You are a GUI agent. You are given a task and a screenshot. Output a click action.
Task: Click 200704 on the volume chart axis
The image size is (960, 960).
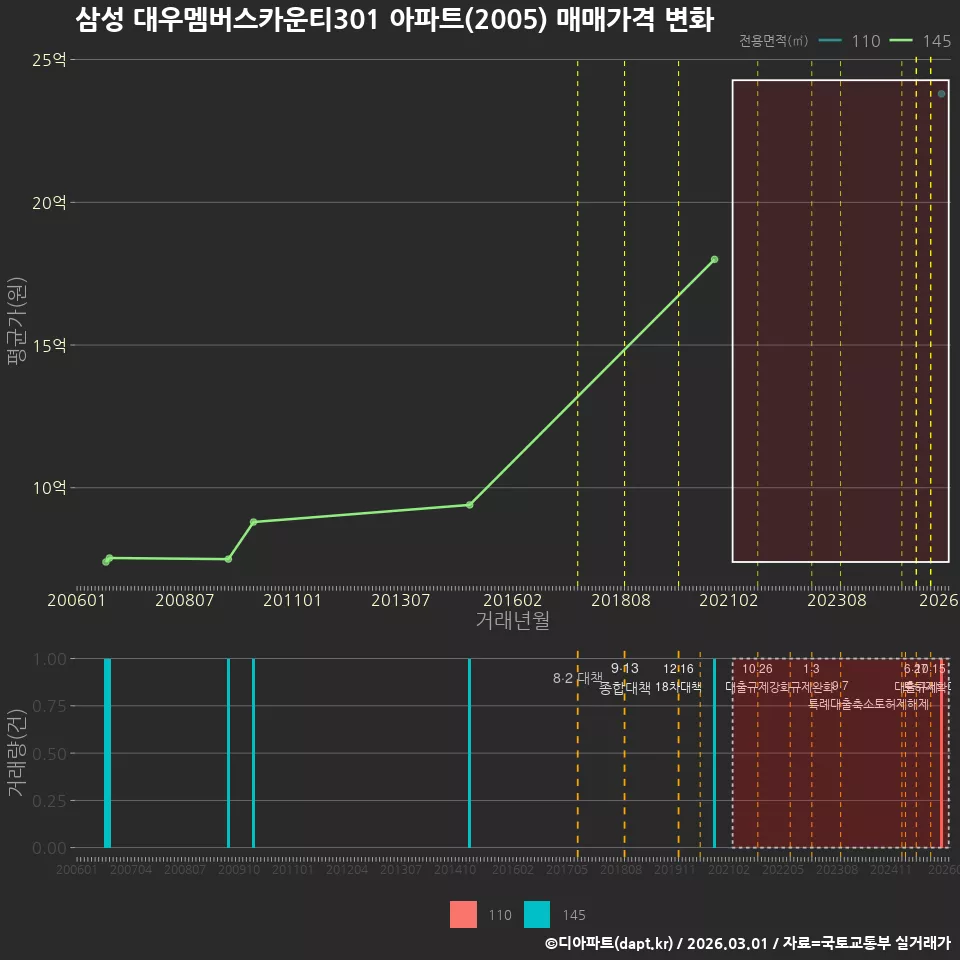(131, 869)
